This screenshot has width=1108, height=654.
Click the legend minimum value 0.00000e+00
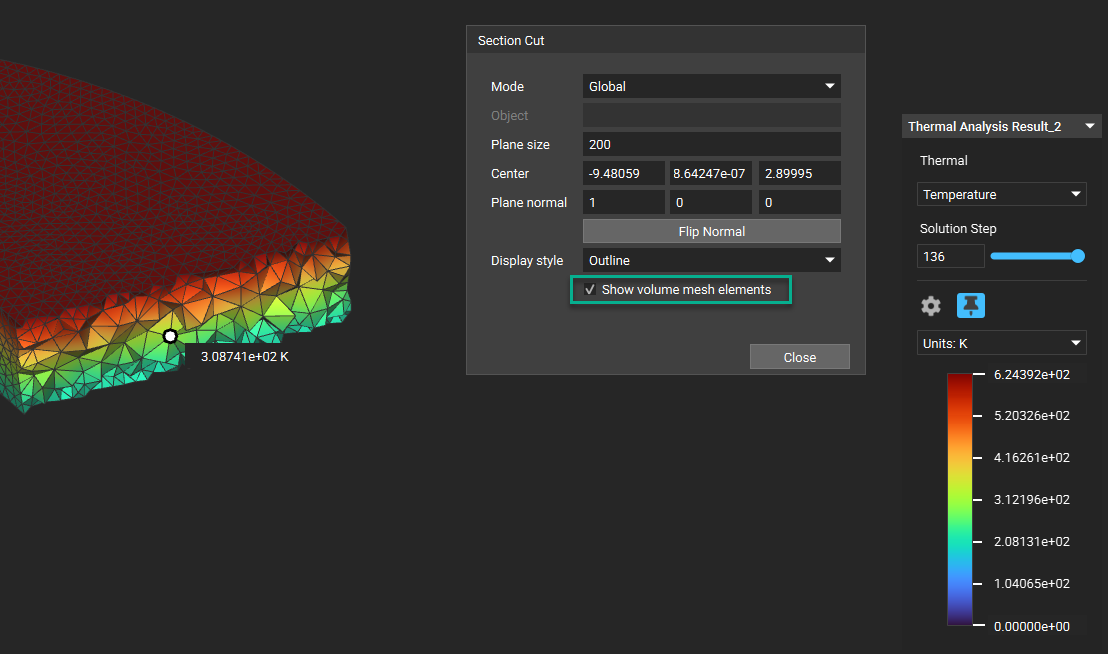tap(1032, 626)
